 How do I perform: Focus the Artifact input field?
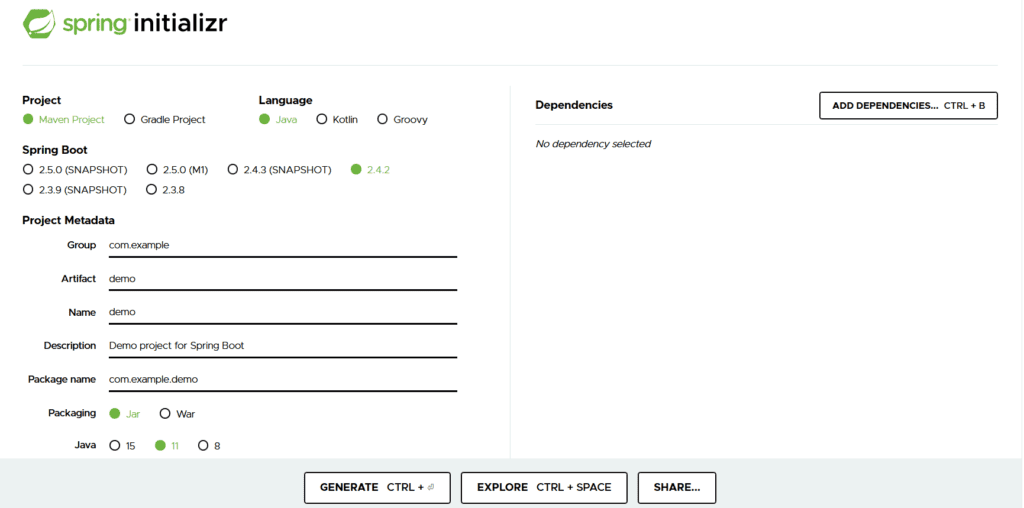[282, 279]
